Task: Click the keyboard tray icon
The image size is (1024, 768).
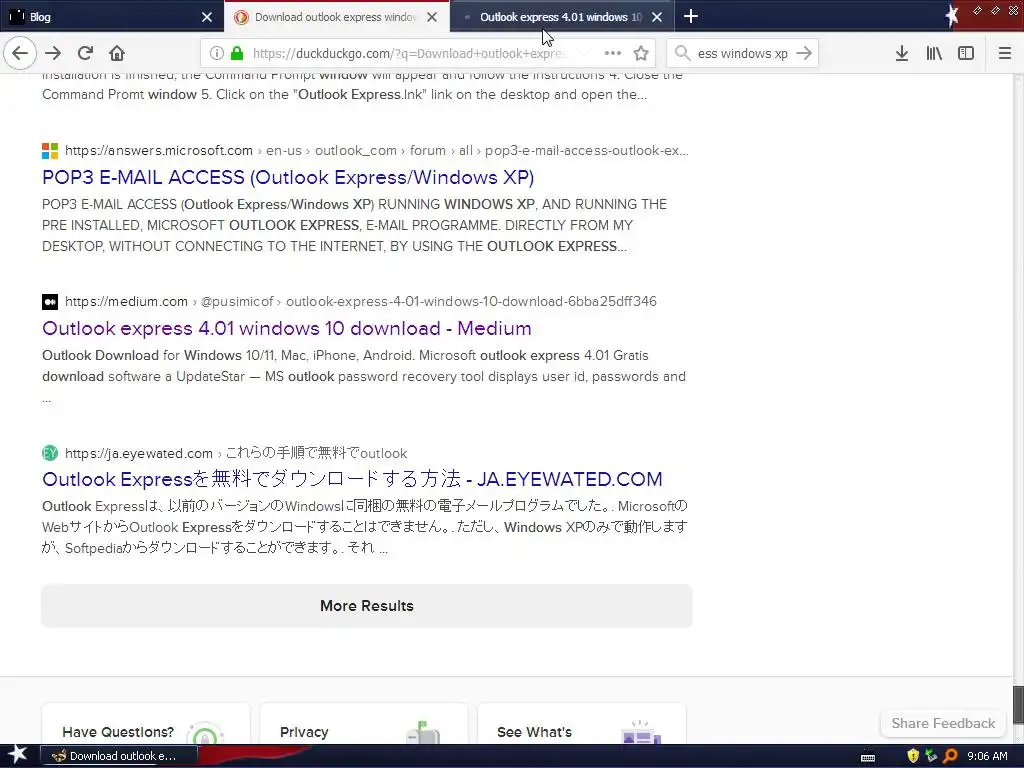Action: [x=868, y=757]
